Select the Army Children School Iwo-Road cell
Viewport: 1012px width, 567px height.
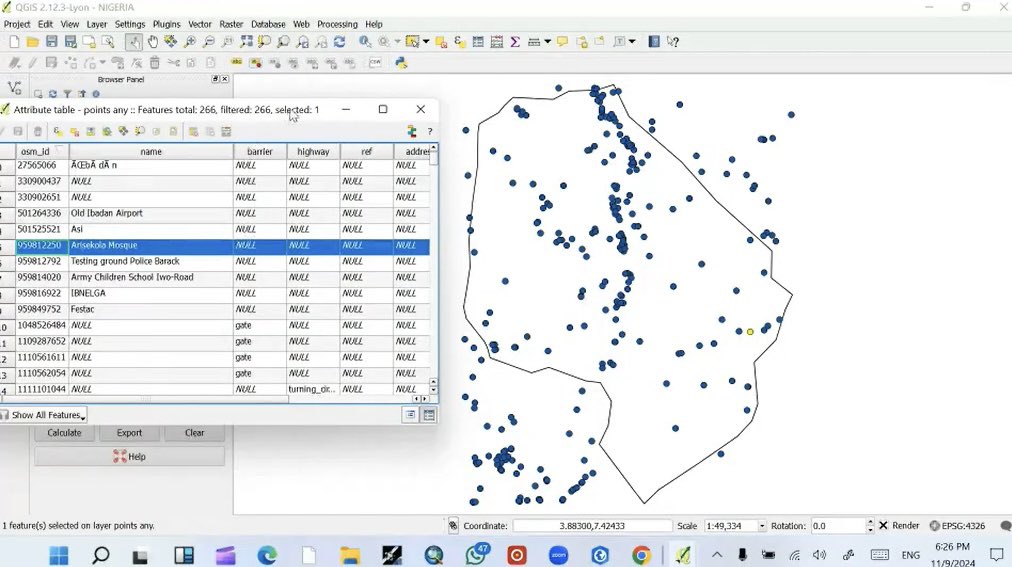coord(150,277)
